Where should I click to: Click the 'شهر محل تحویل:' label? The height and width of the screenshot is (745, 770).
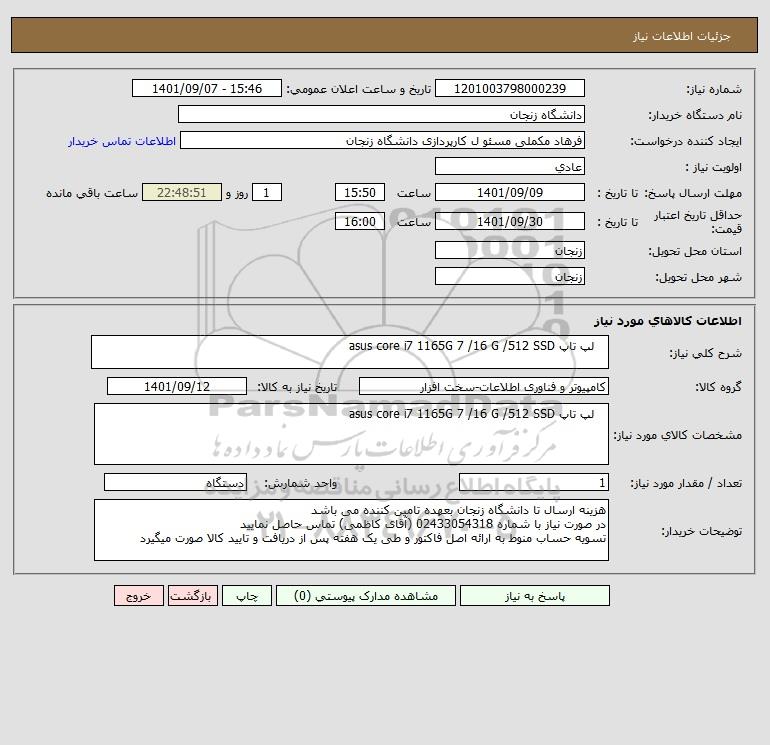(x=699, y=277)
